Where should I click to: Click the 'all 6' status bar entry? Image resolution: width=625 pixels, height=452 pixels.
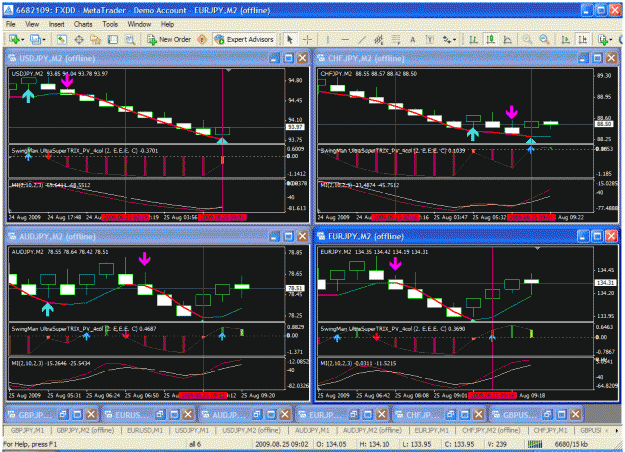[x=195, y=444]
